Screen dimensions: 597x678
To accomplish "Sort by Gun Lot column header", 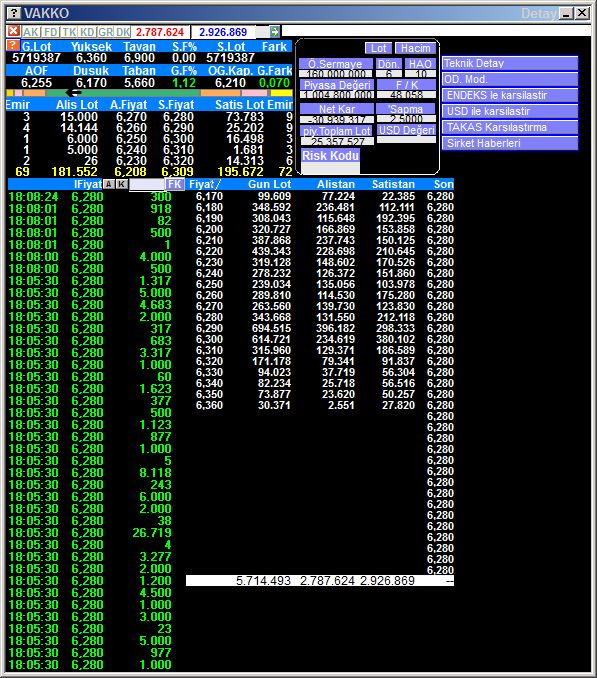I will point(269,184).
